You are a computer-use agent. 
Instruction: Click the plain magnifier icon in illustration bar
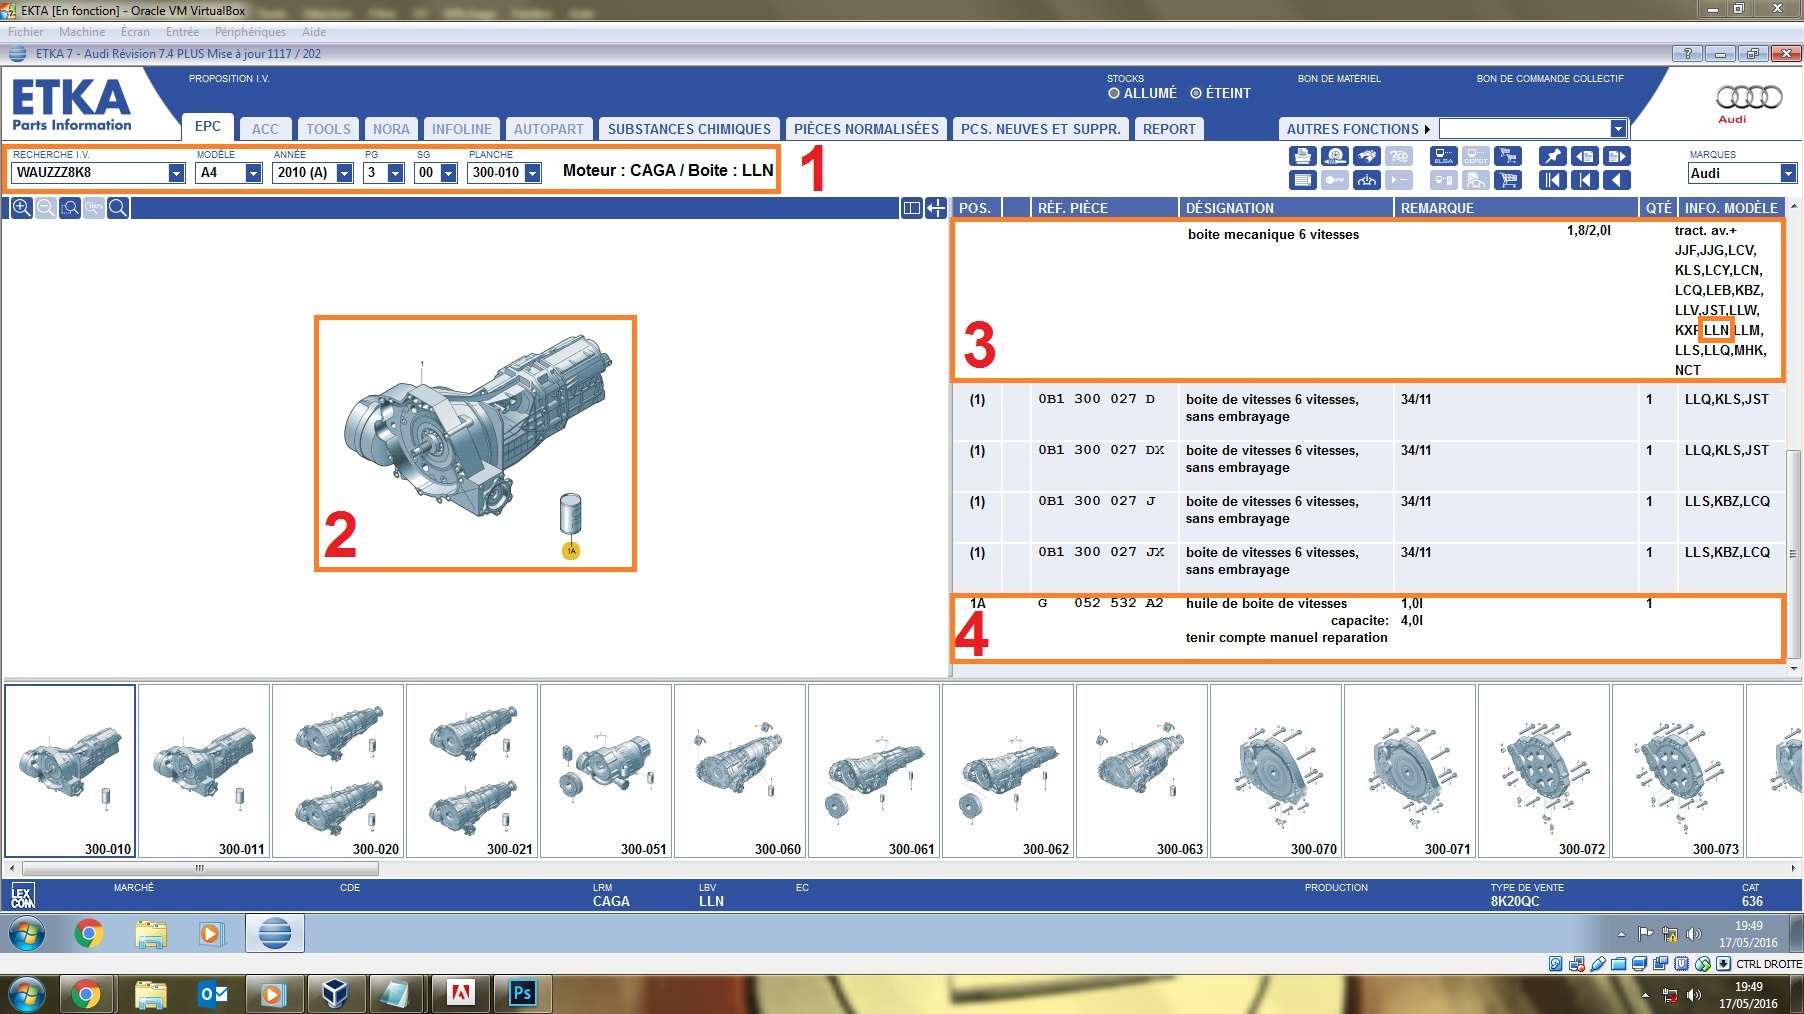(118, 208)
